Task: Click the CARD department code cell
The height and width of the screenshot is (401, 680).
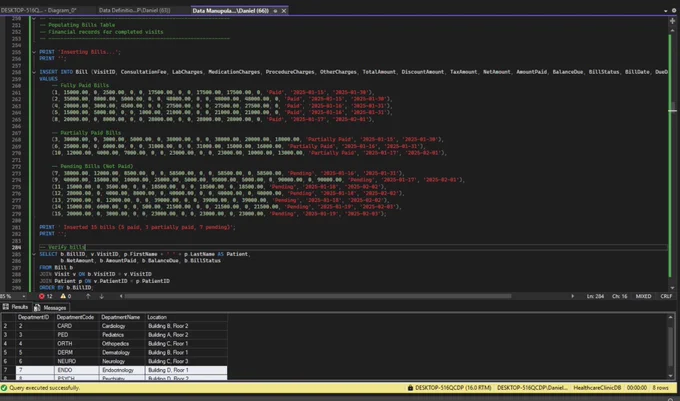Action: (77, 326)
